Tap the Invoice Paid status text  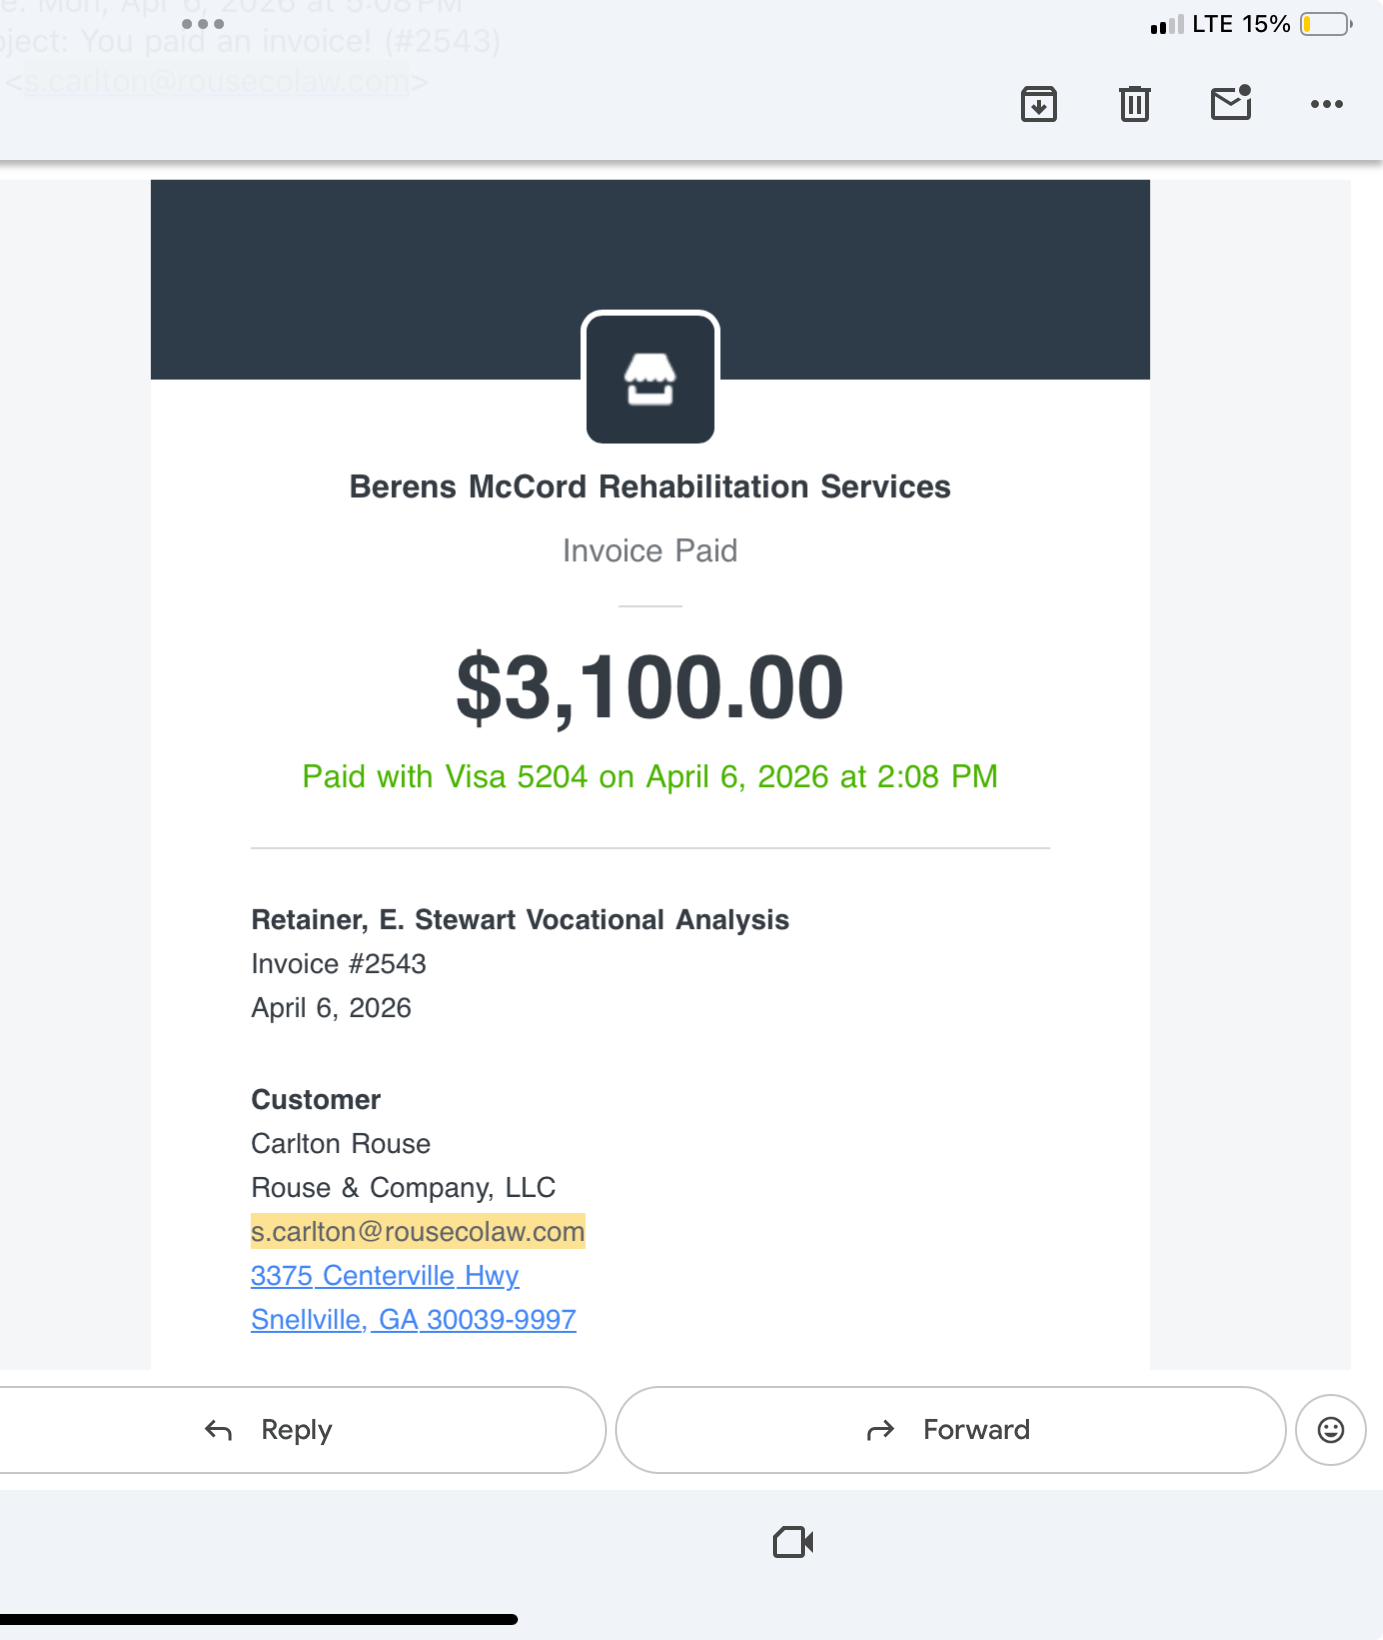(x=650, y=551)
